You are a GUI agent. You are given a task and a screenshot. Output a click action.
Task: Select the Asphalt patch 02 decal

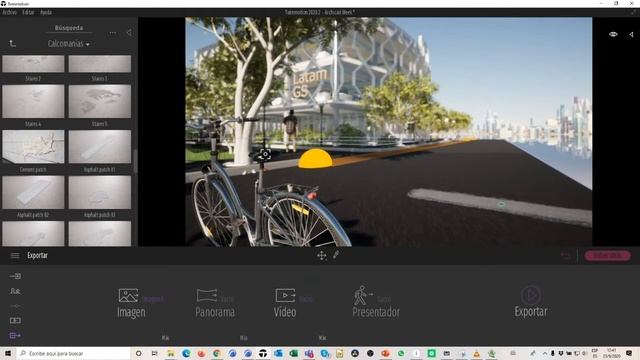click(33, 192)
